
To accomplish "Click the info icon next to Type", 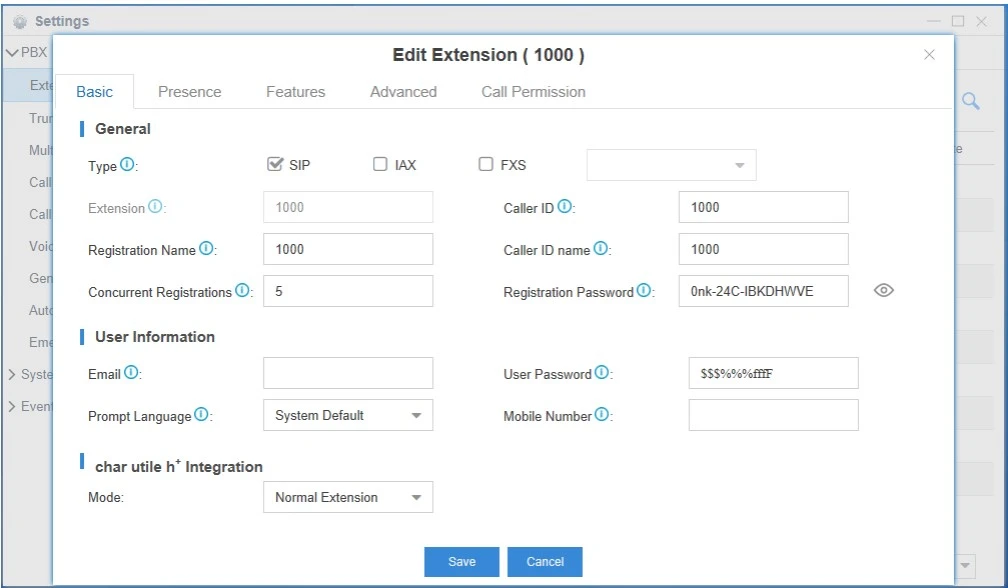I will coord(127,165).
